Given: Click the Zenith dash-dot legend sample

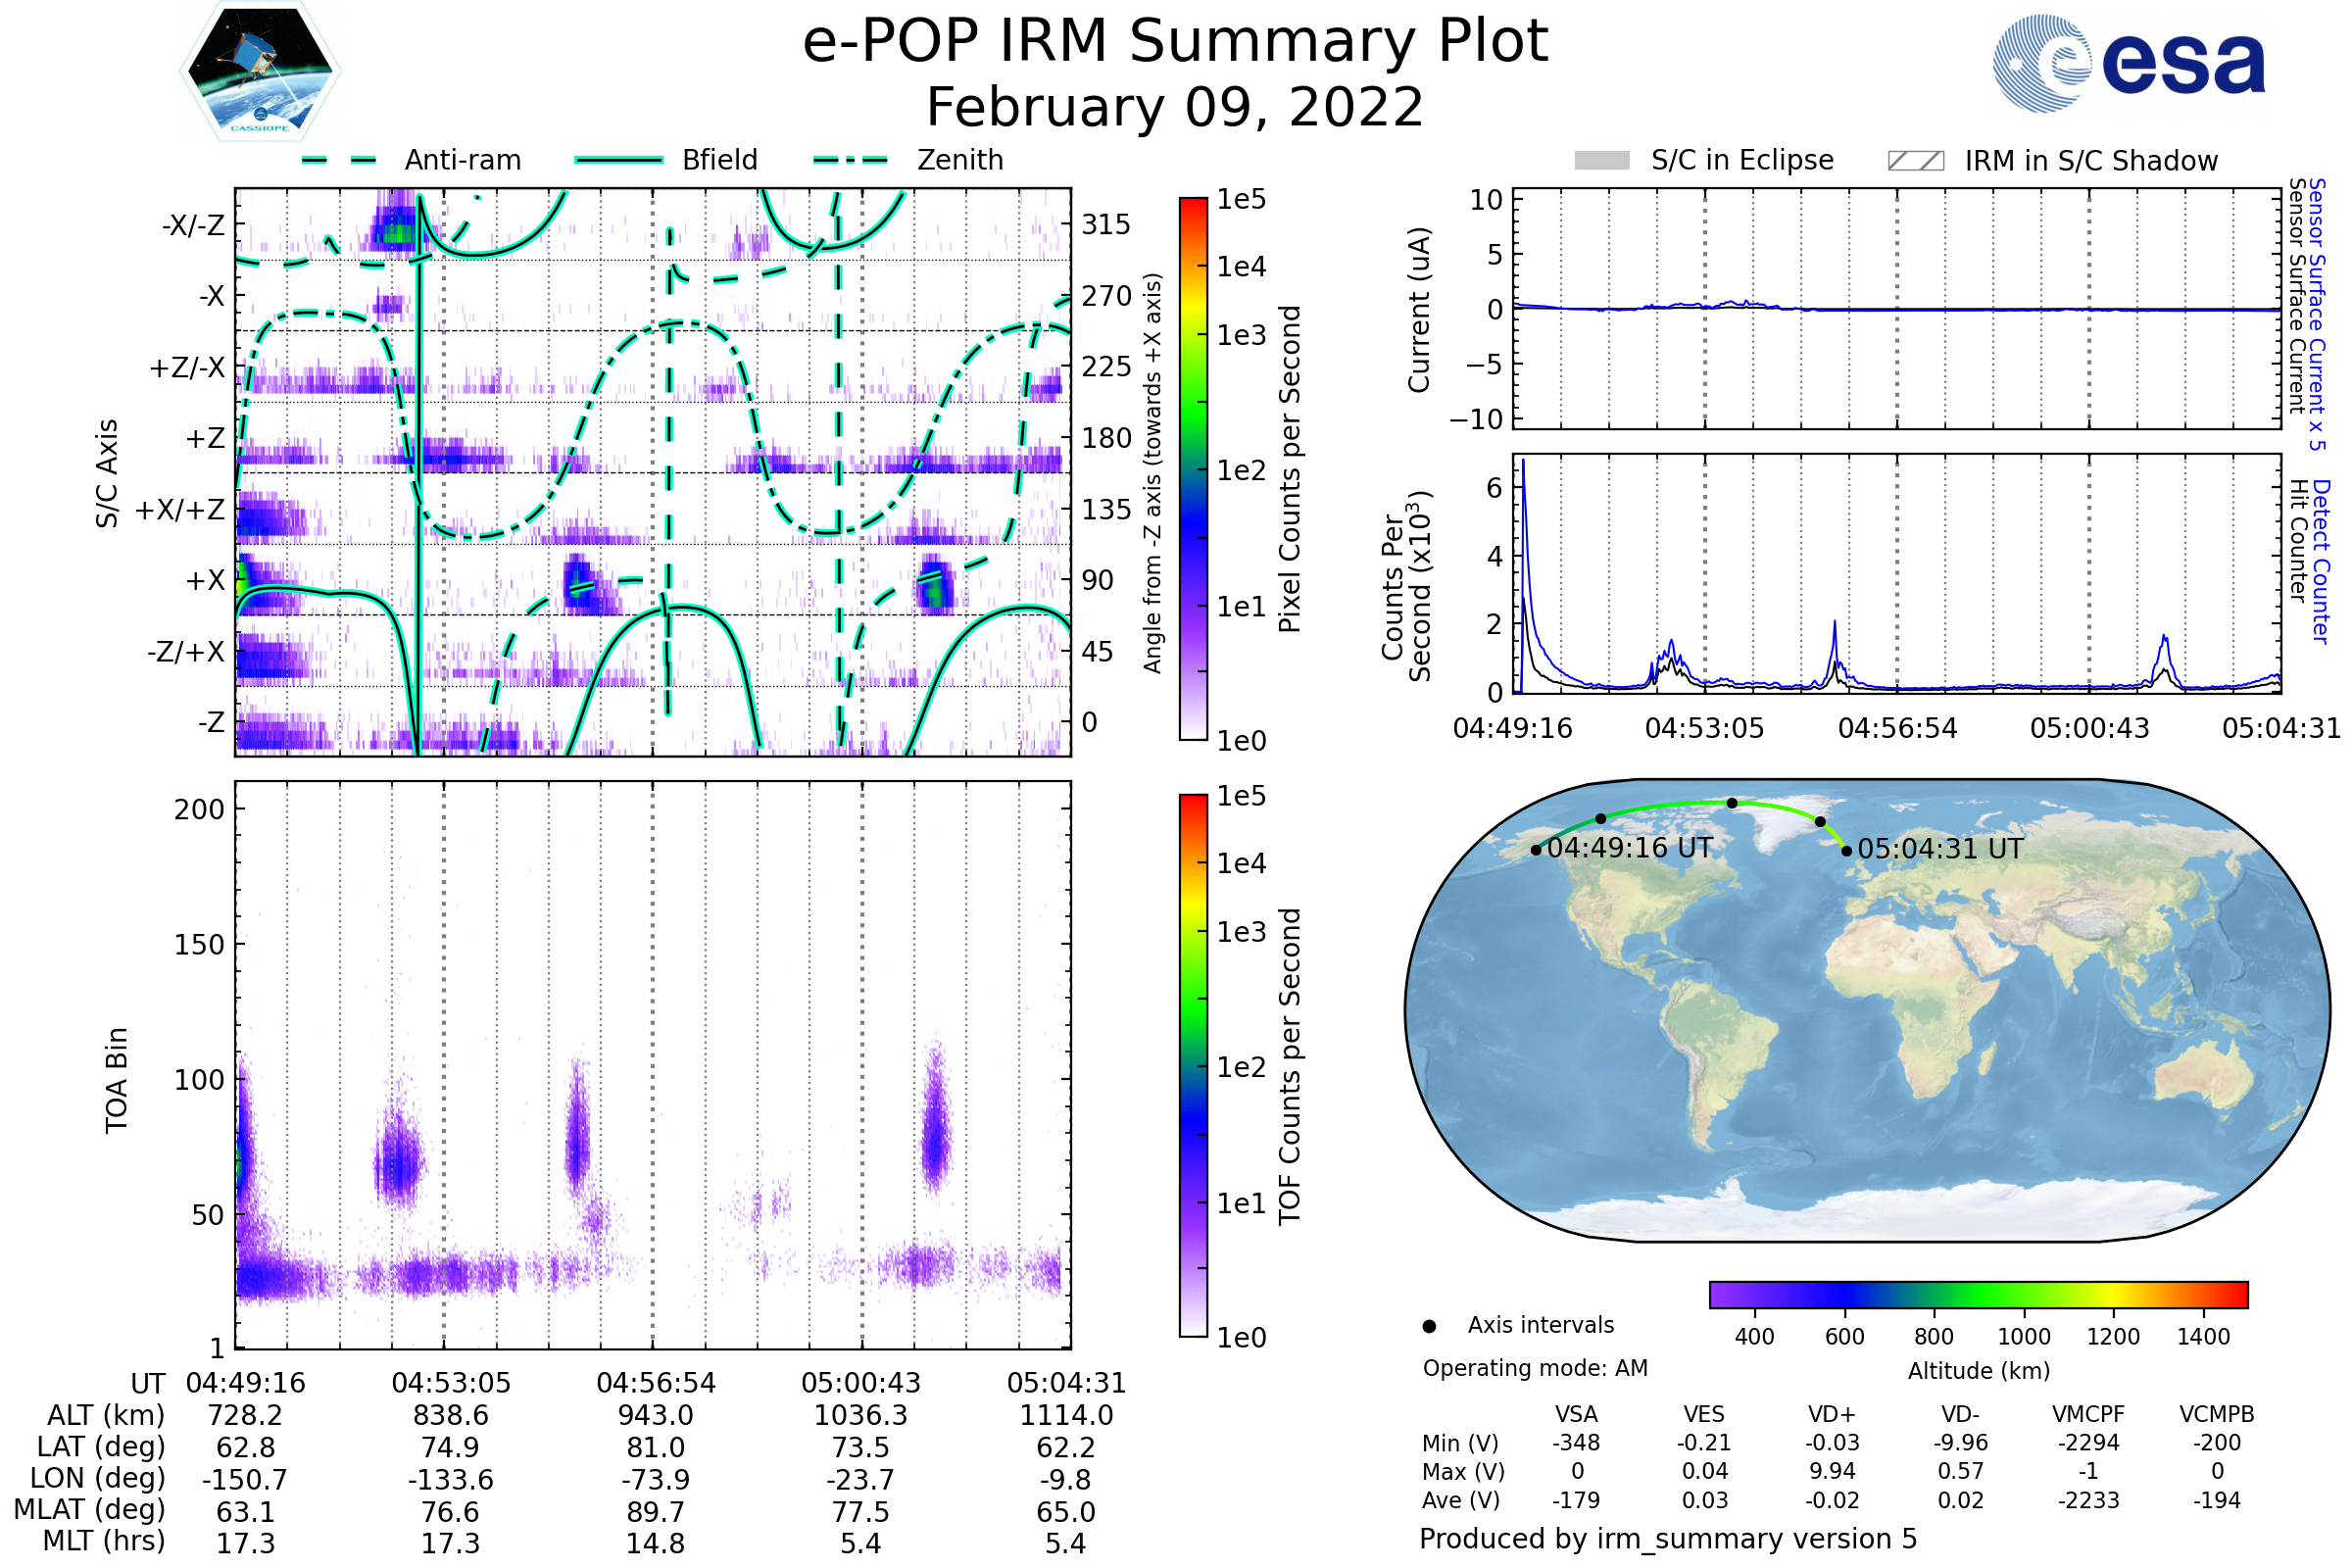Looking at the screenshot, I should pyautogui.click(x=850, y=160).
